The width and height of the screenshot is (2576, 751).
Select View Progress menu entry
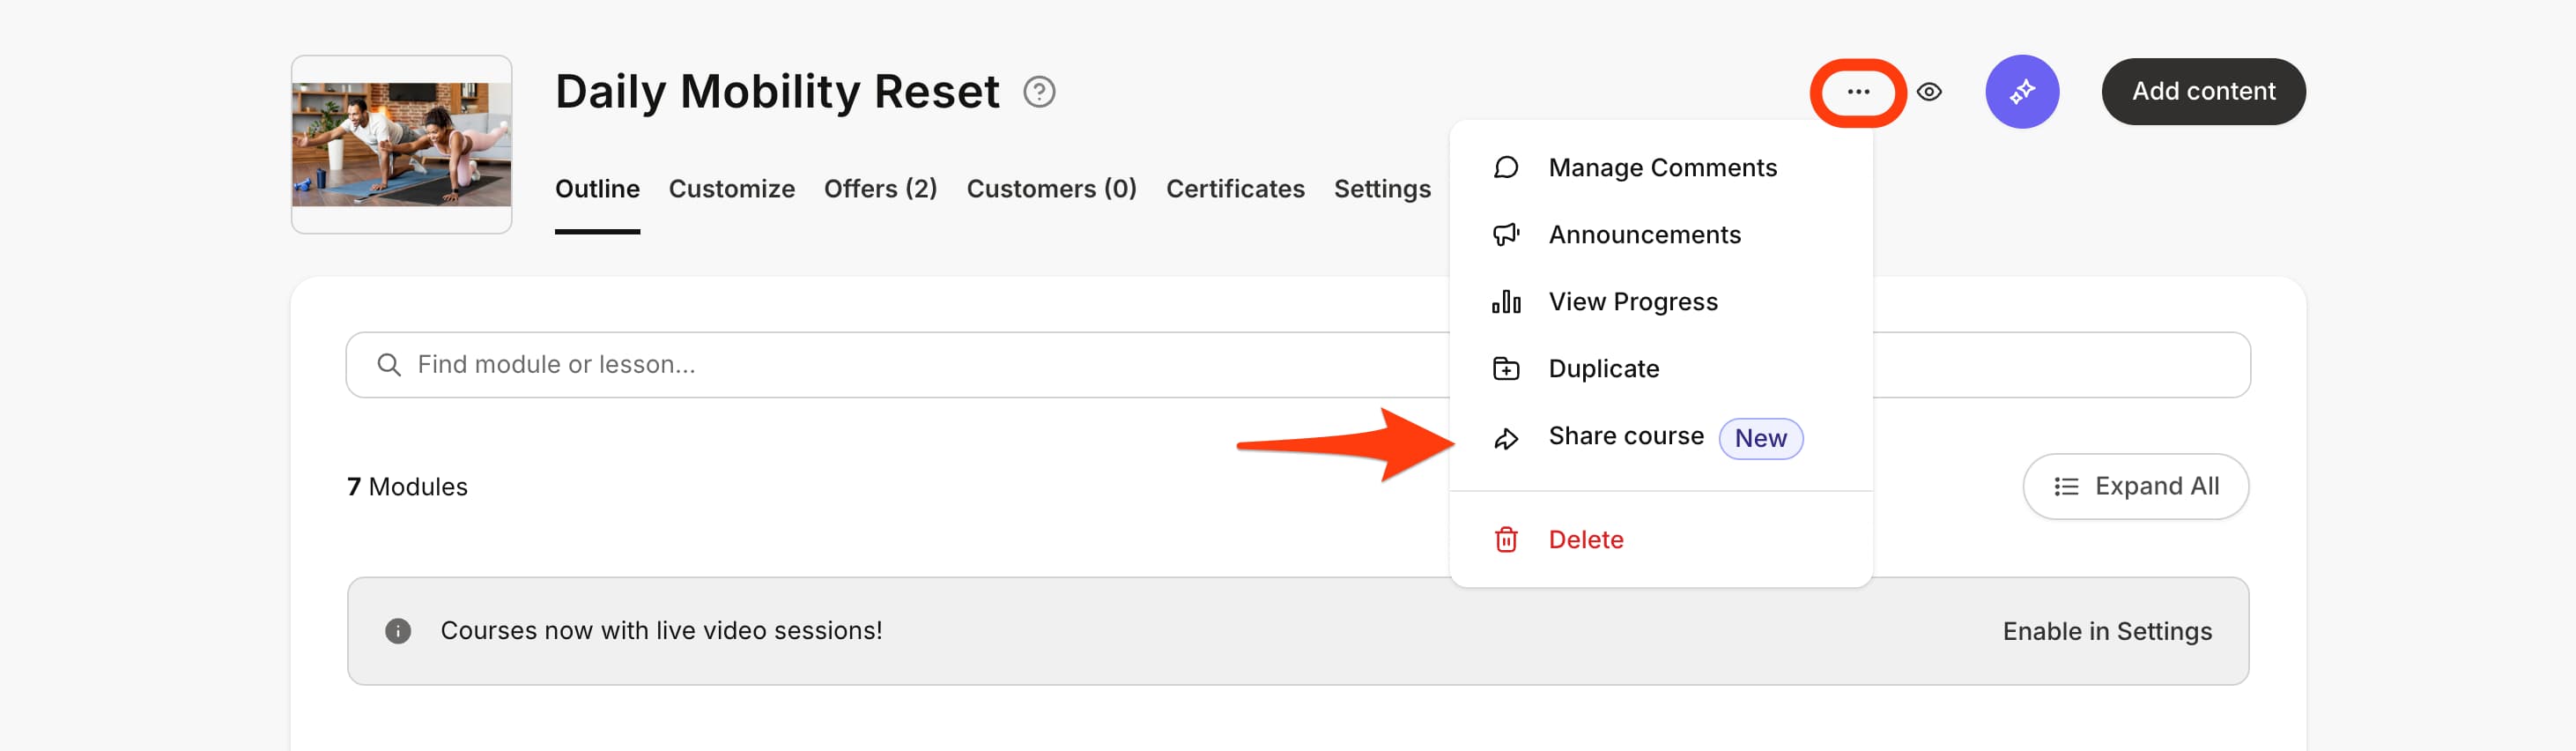coord(1660,301)
